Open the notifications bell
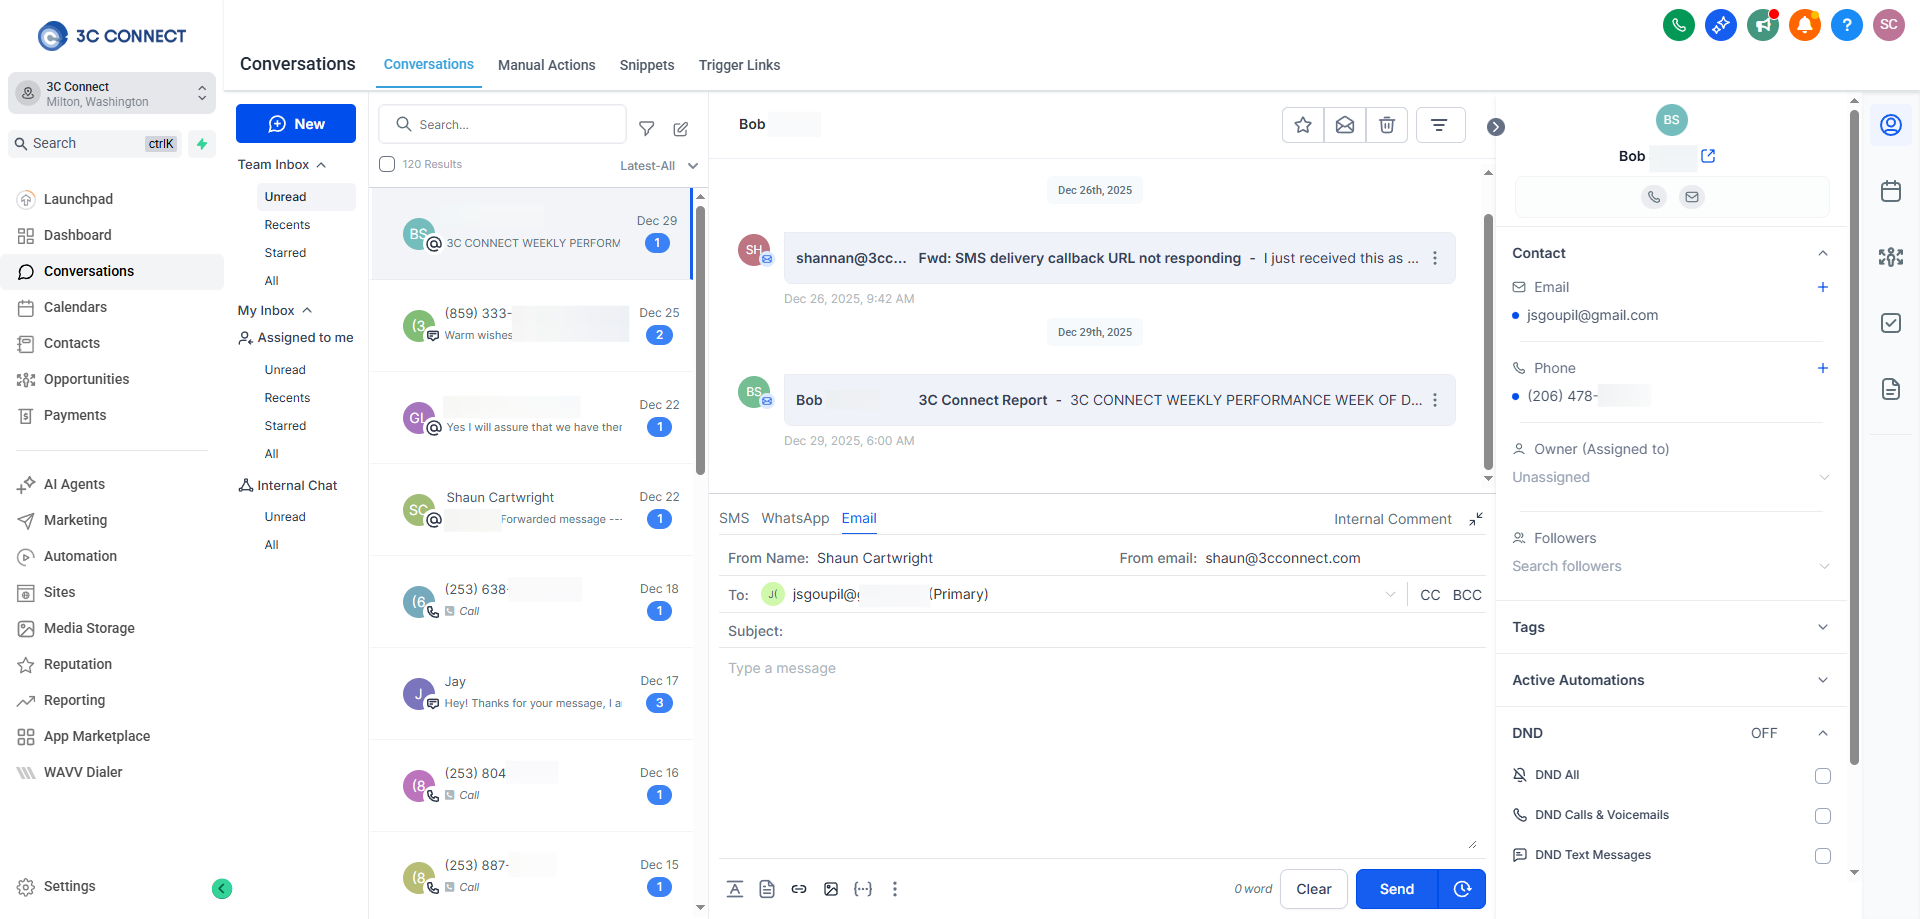 coord(1804,25)
